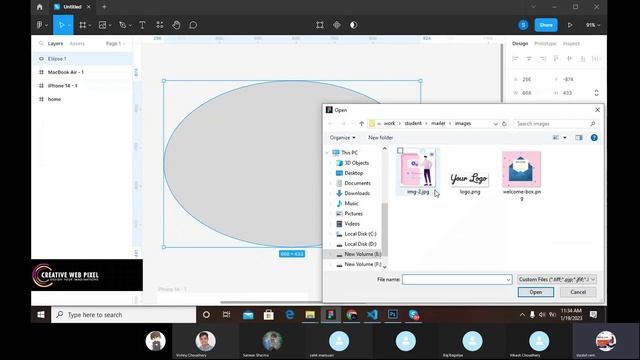Select Downloads in the navigation tree
Screen dimensions: 640x360
(x=357, y=193)
